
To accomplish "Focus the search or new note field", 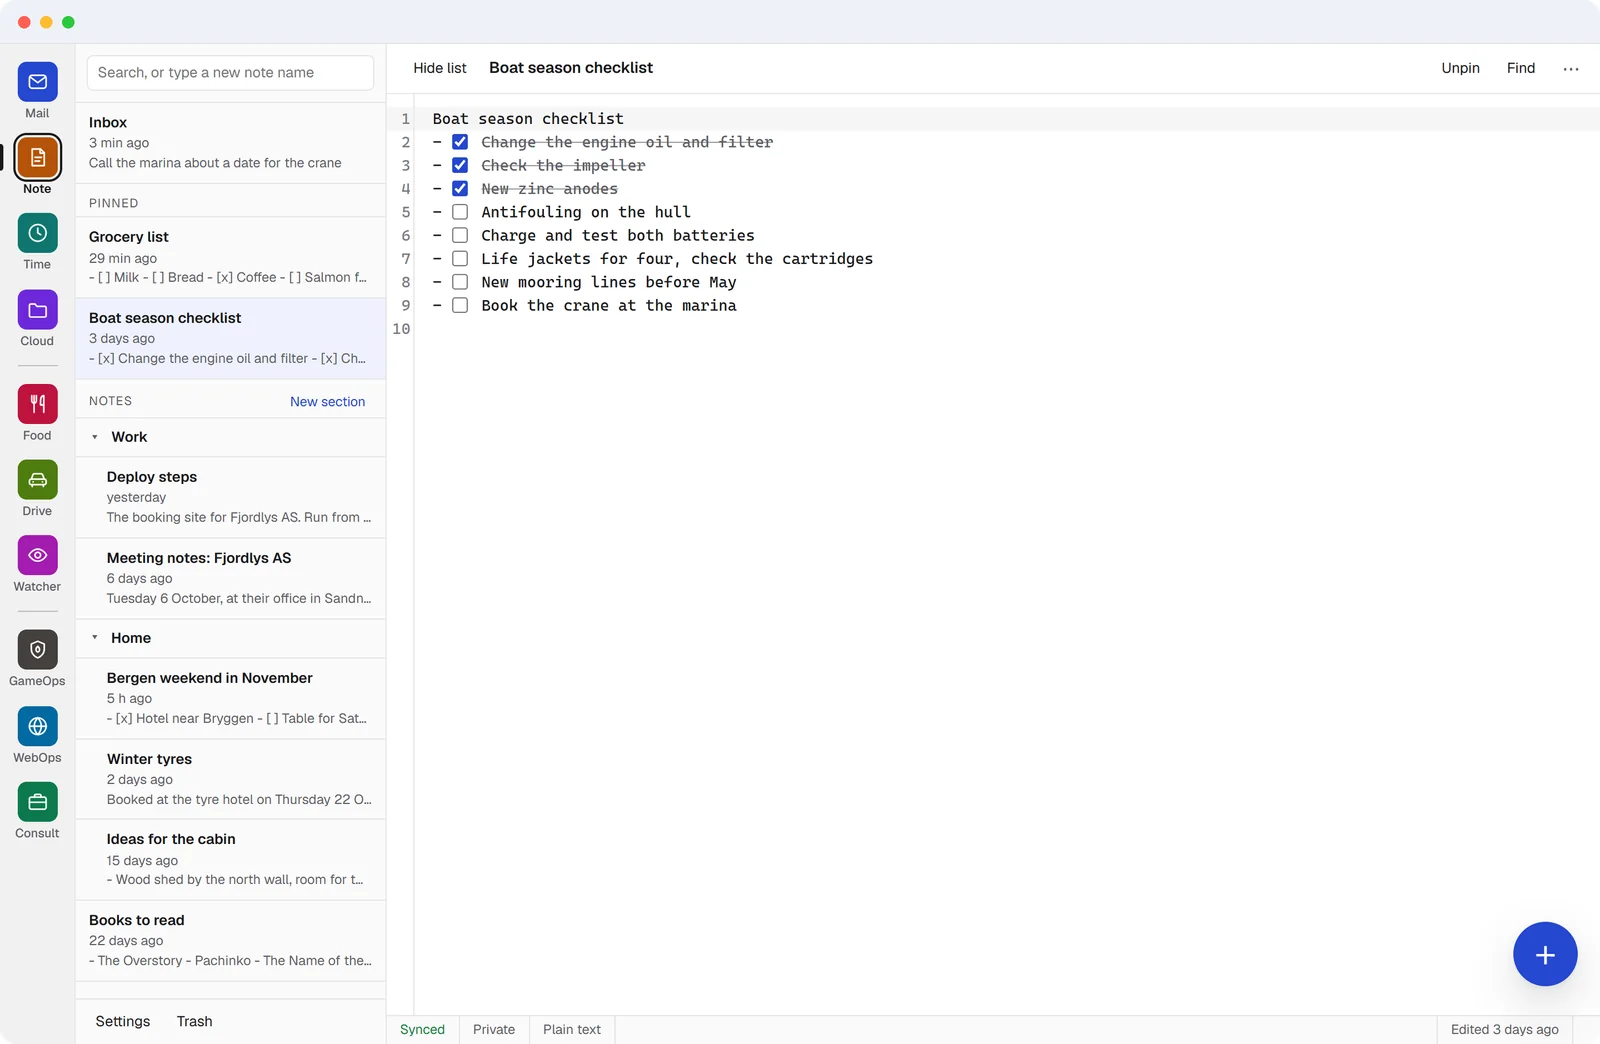I will tap(230, 73).
